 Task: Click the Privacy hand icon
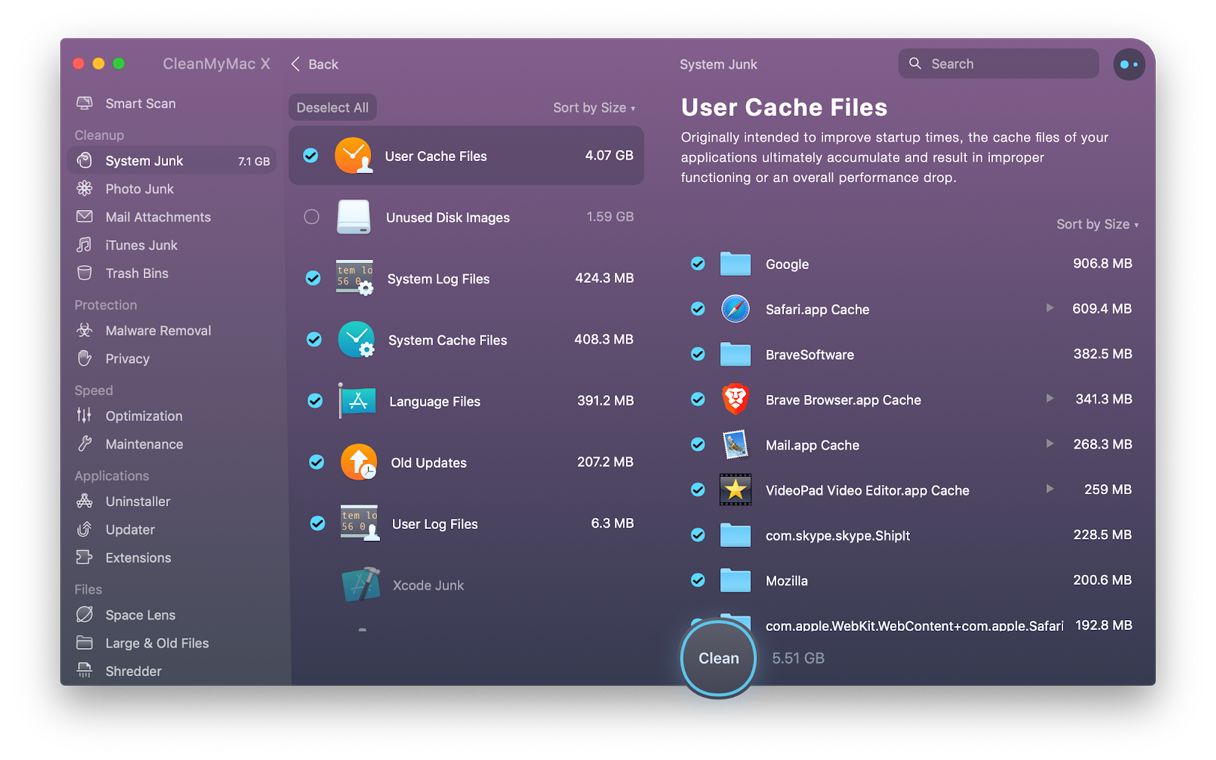pos(85,358)
